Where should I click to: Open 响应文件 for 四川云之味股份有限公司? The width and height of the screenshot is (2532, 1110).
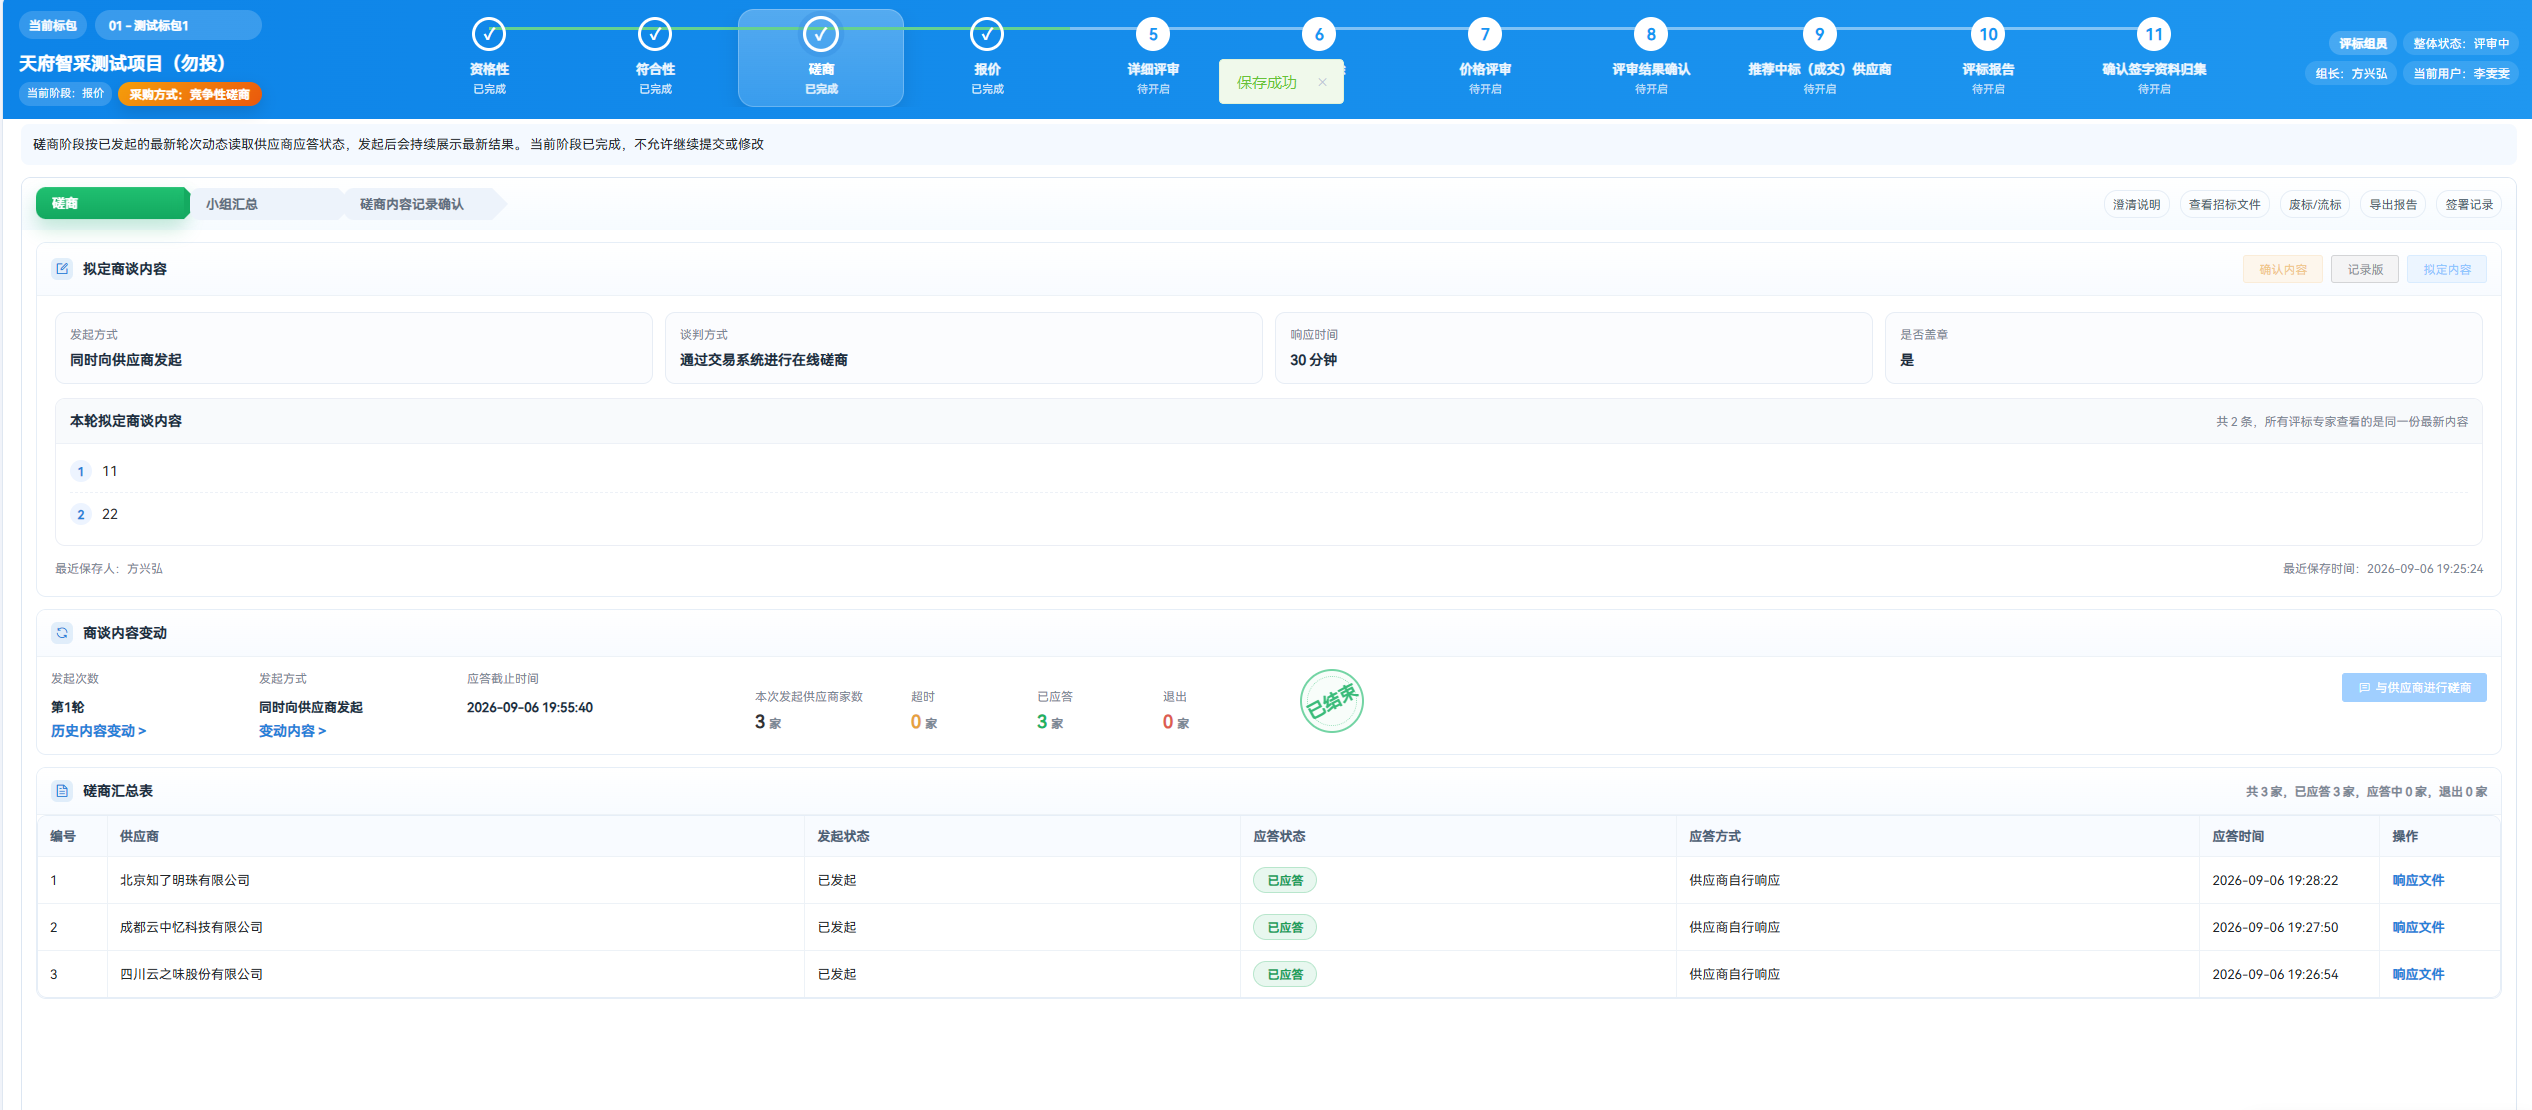coord(2418,975)
